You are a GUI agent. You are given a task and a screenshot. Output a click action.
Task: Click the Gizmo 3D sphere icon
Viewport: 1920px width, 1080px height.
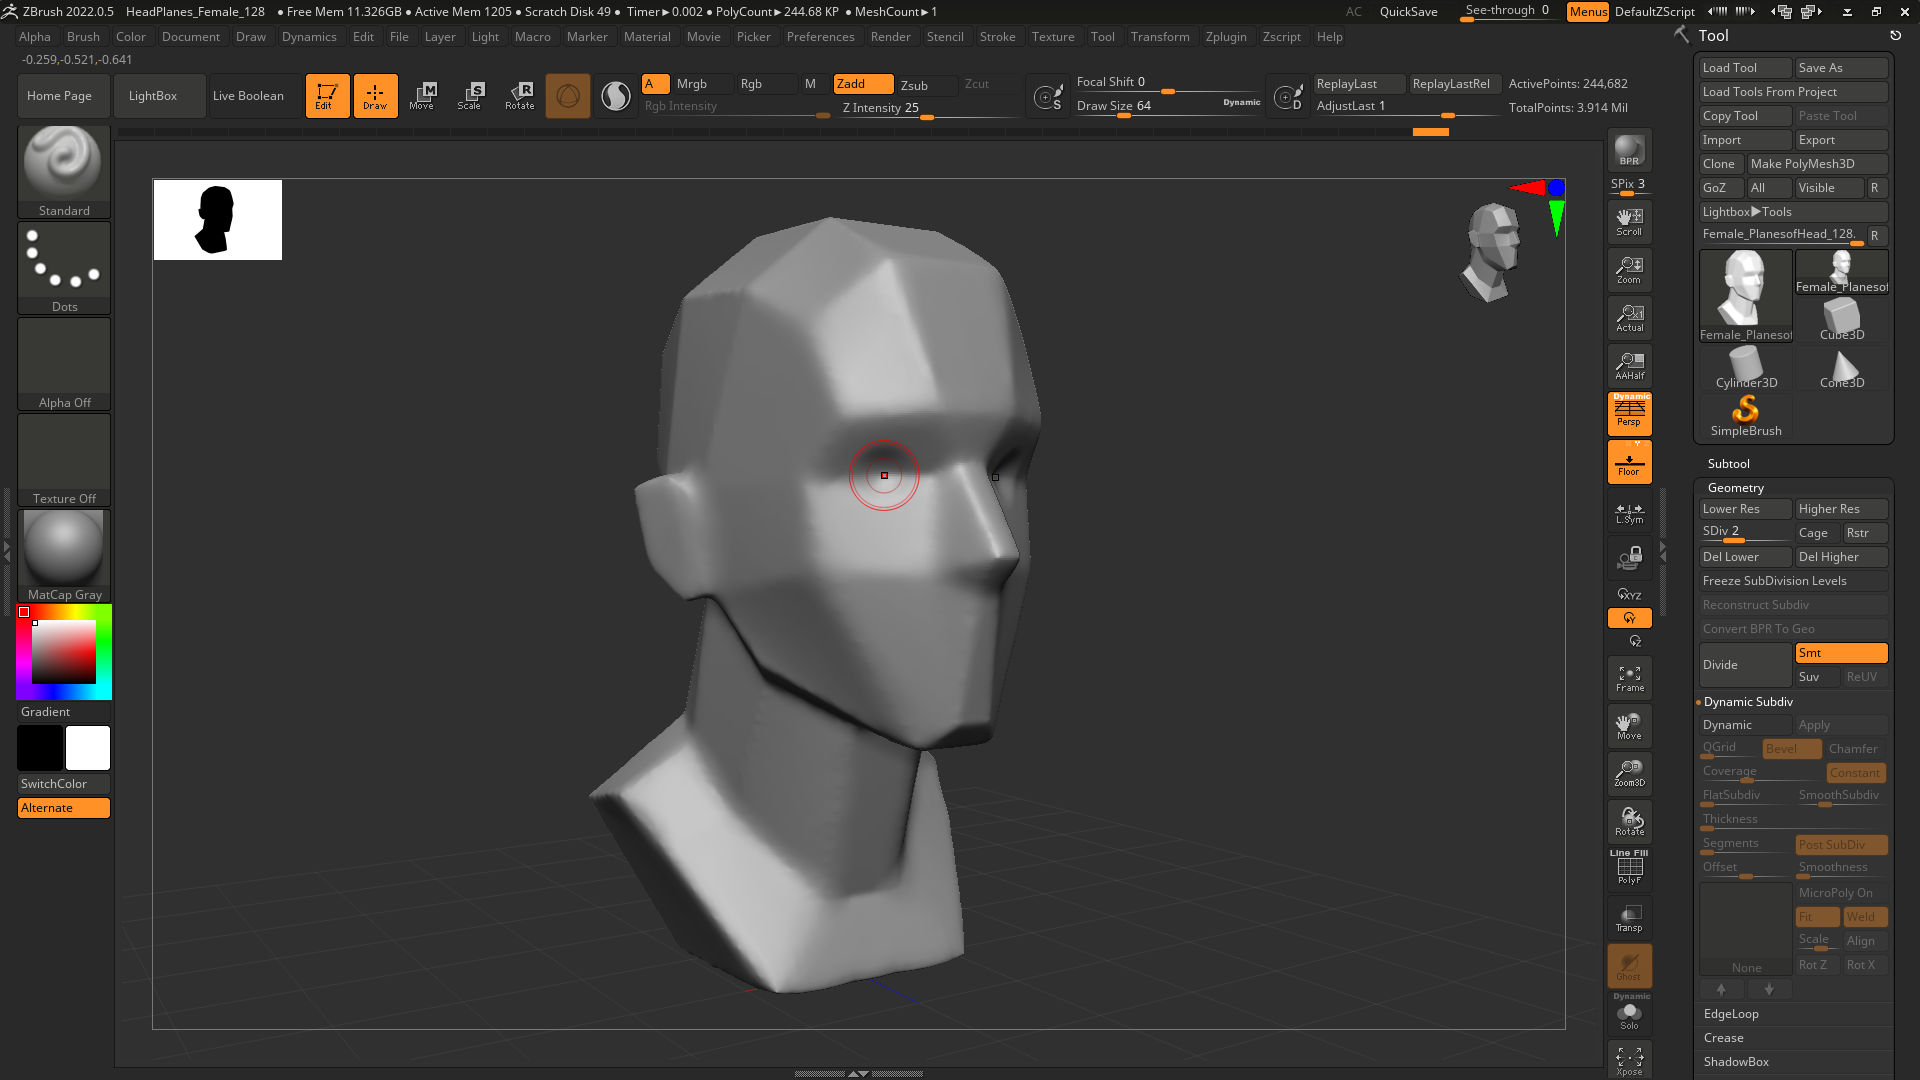tap(567, 96)
